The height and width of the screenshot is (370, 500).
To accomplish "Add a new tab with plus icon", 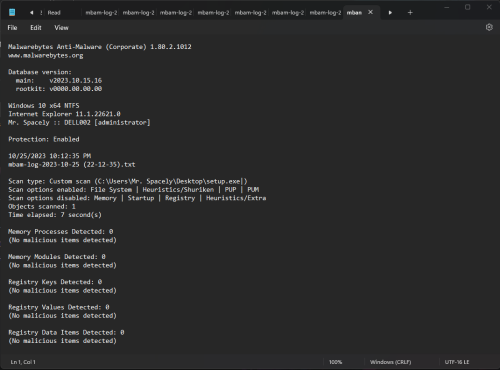I will (x=410, y=12).
